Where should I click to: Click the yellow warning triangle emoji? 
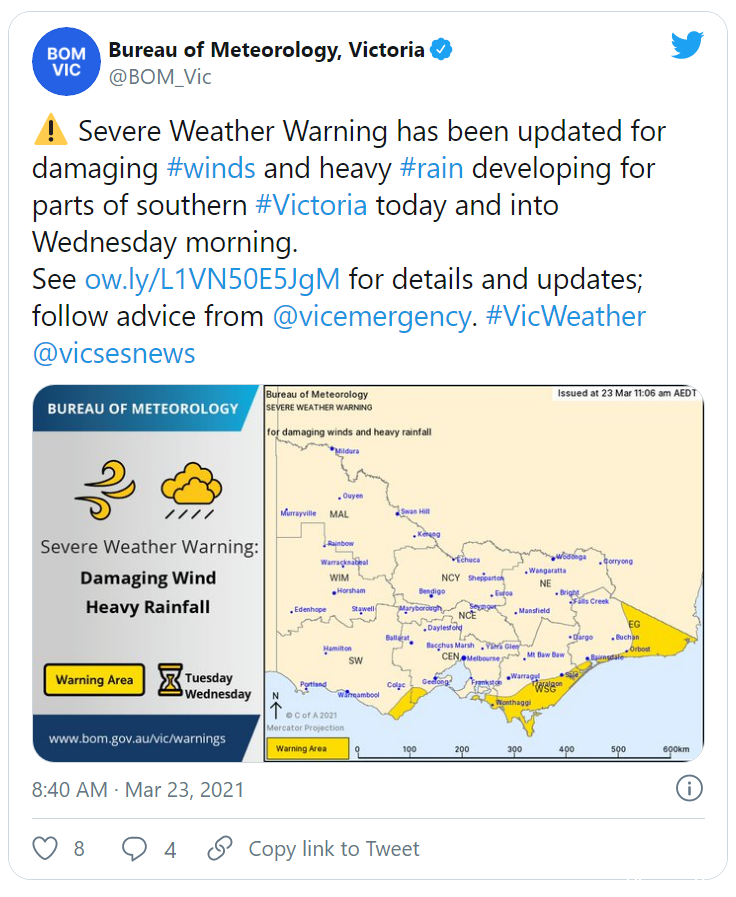coord(51,129)
